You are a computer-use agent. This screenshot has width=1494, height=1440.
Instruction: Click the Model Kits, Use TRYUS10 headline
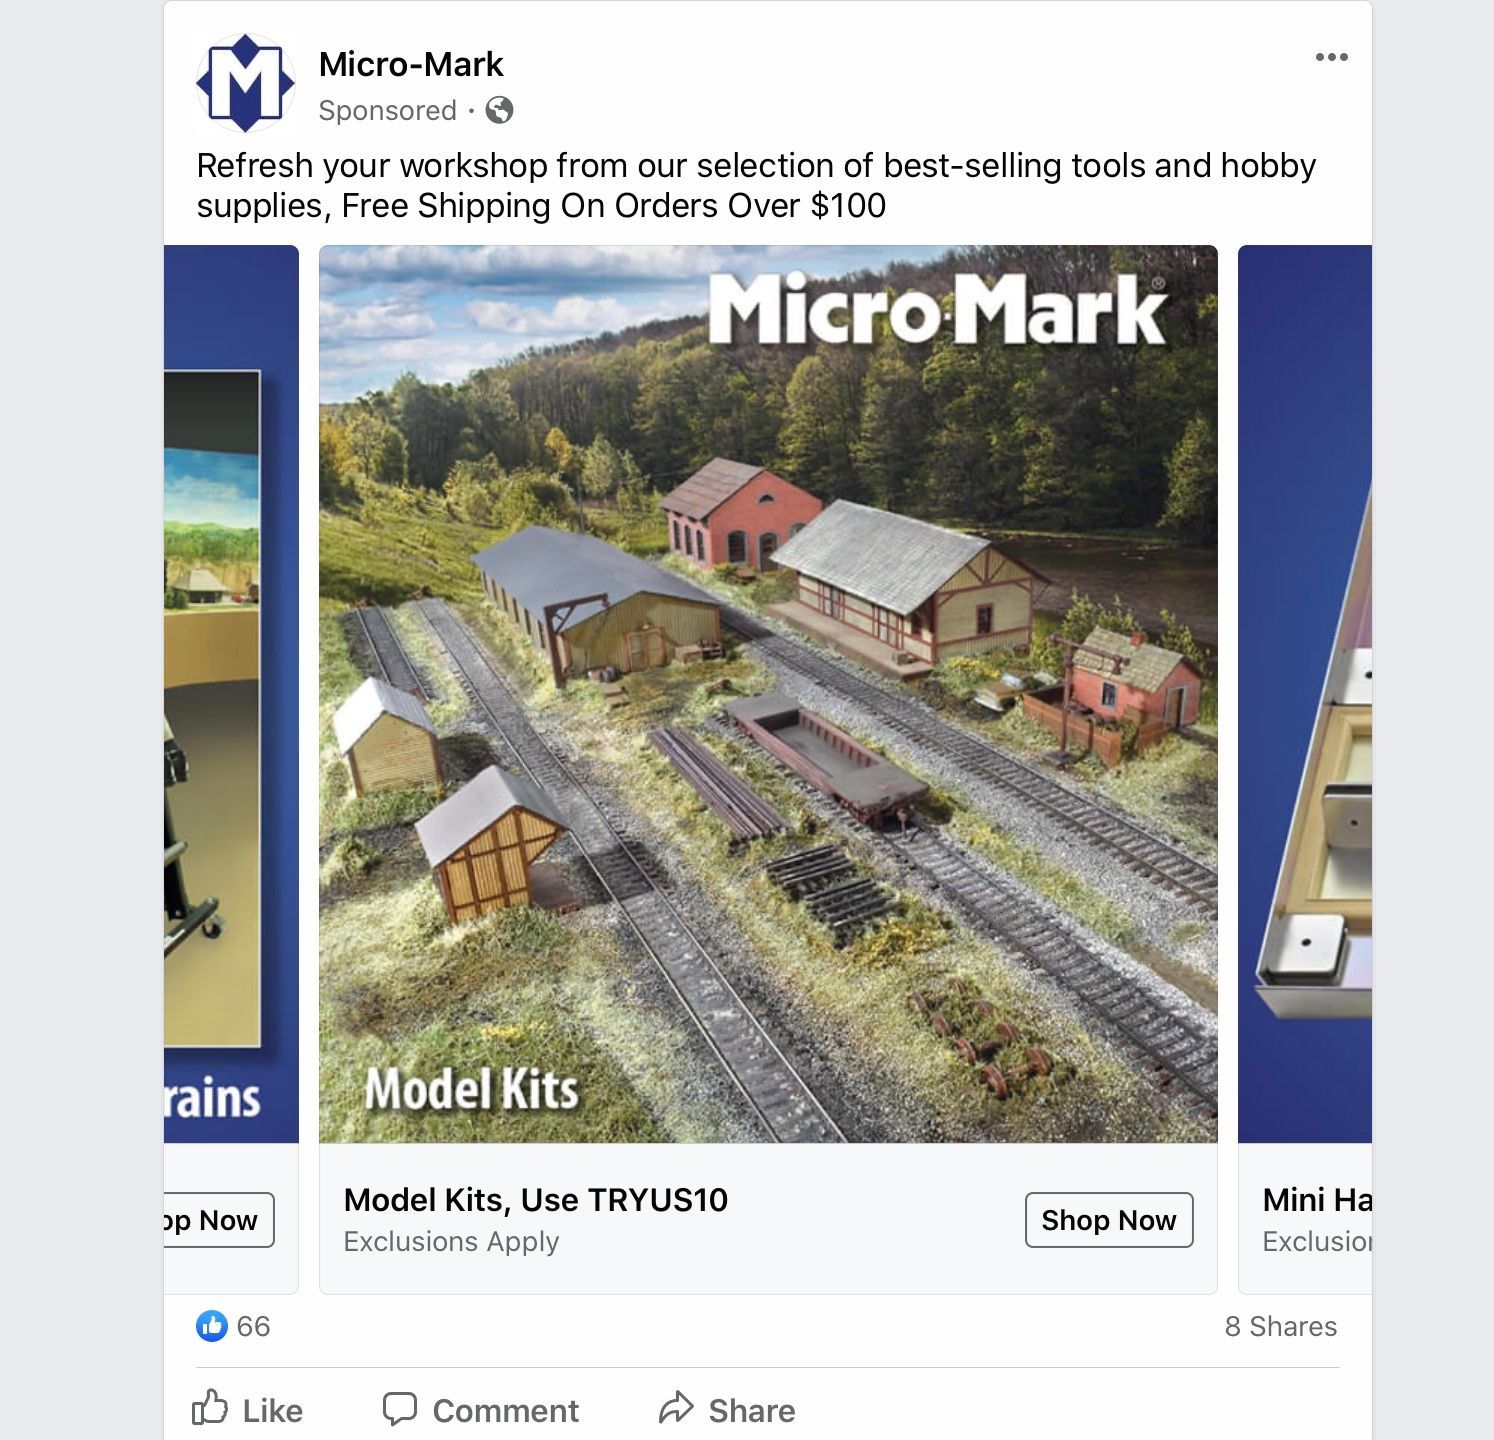[x=536, y=1200]
